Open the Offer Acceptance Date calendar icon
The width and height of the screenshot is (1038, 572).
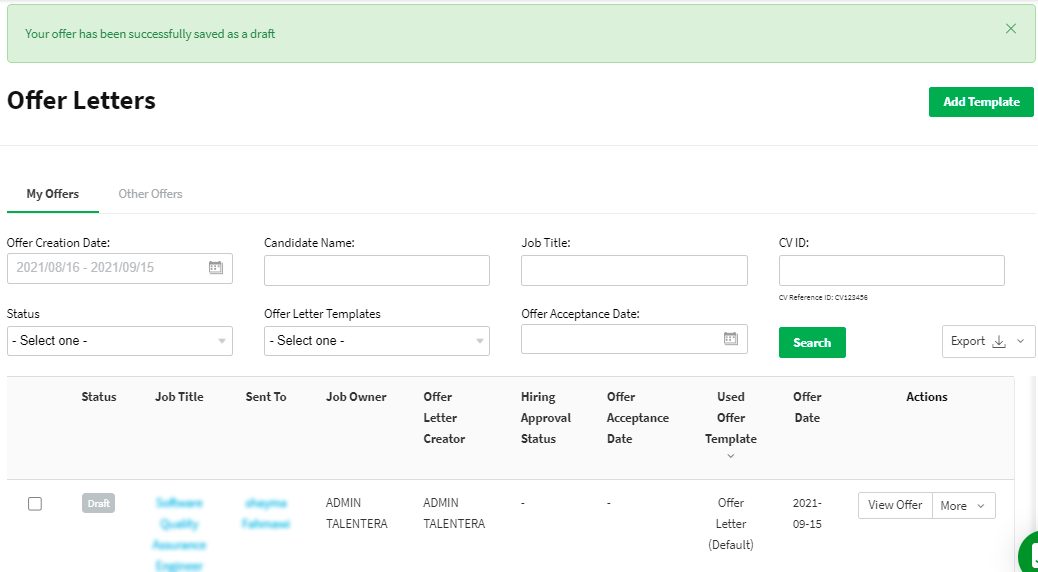(x=730, y=339)
